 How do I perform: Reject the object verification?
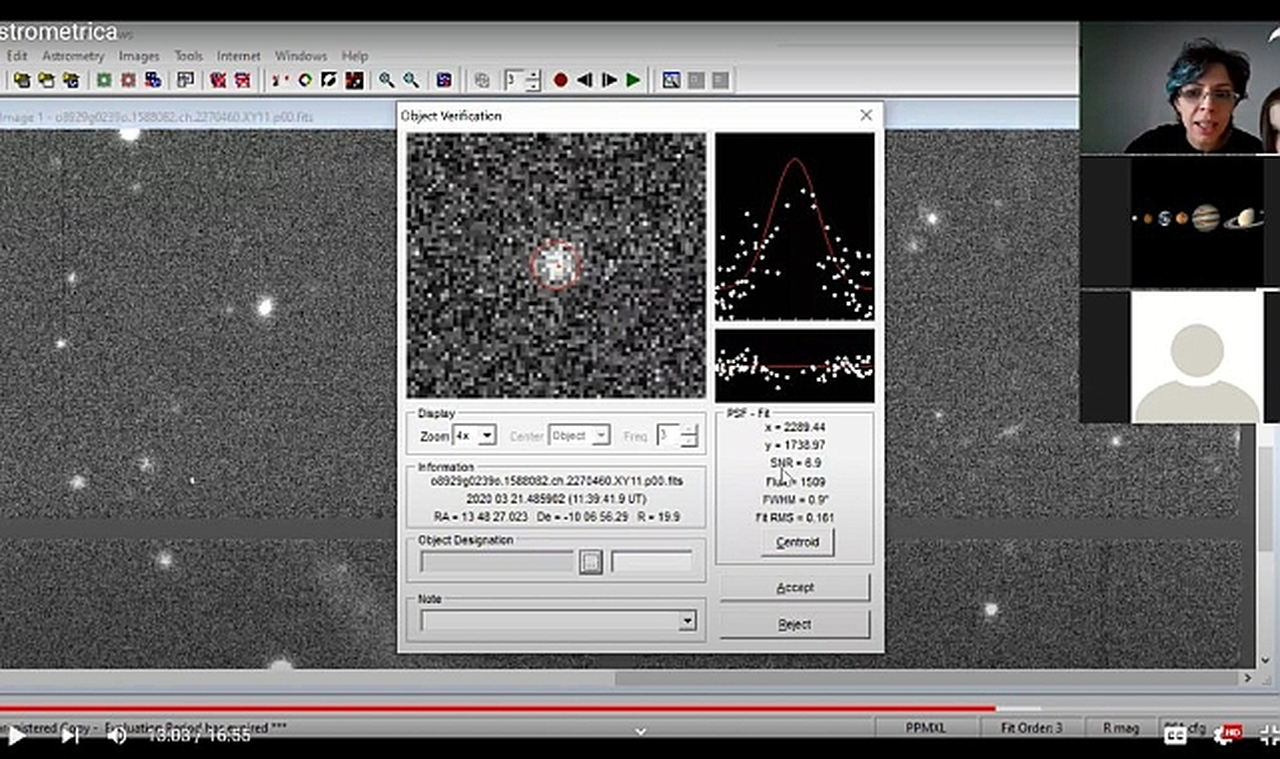point(795,624)
